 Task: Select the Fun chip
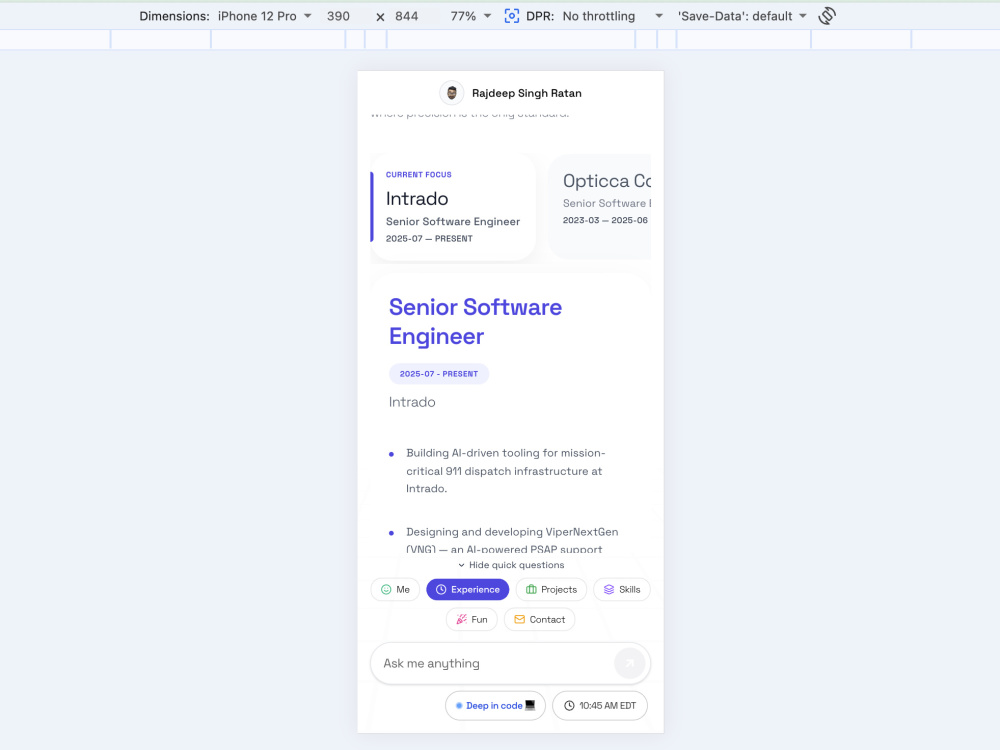point(471,619)
